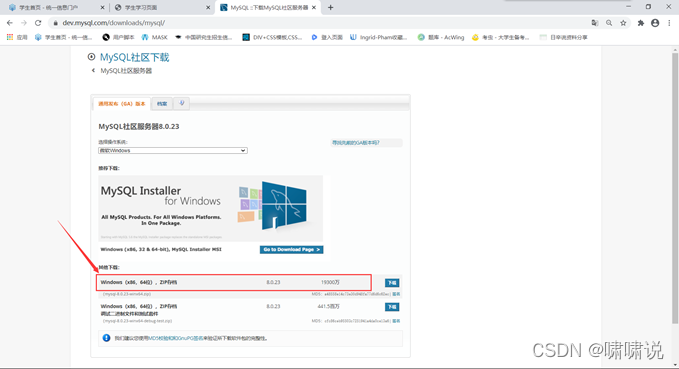Image resolution: width=679 pixels, height=369 pixels.
Task: Click 下载 button for debug binaries ZIP
Action: click(392, 307)
